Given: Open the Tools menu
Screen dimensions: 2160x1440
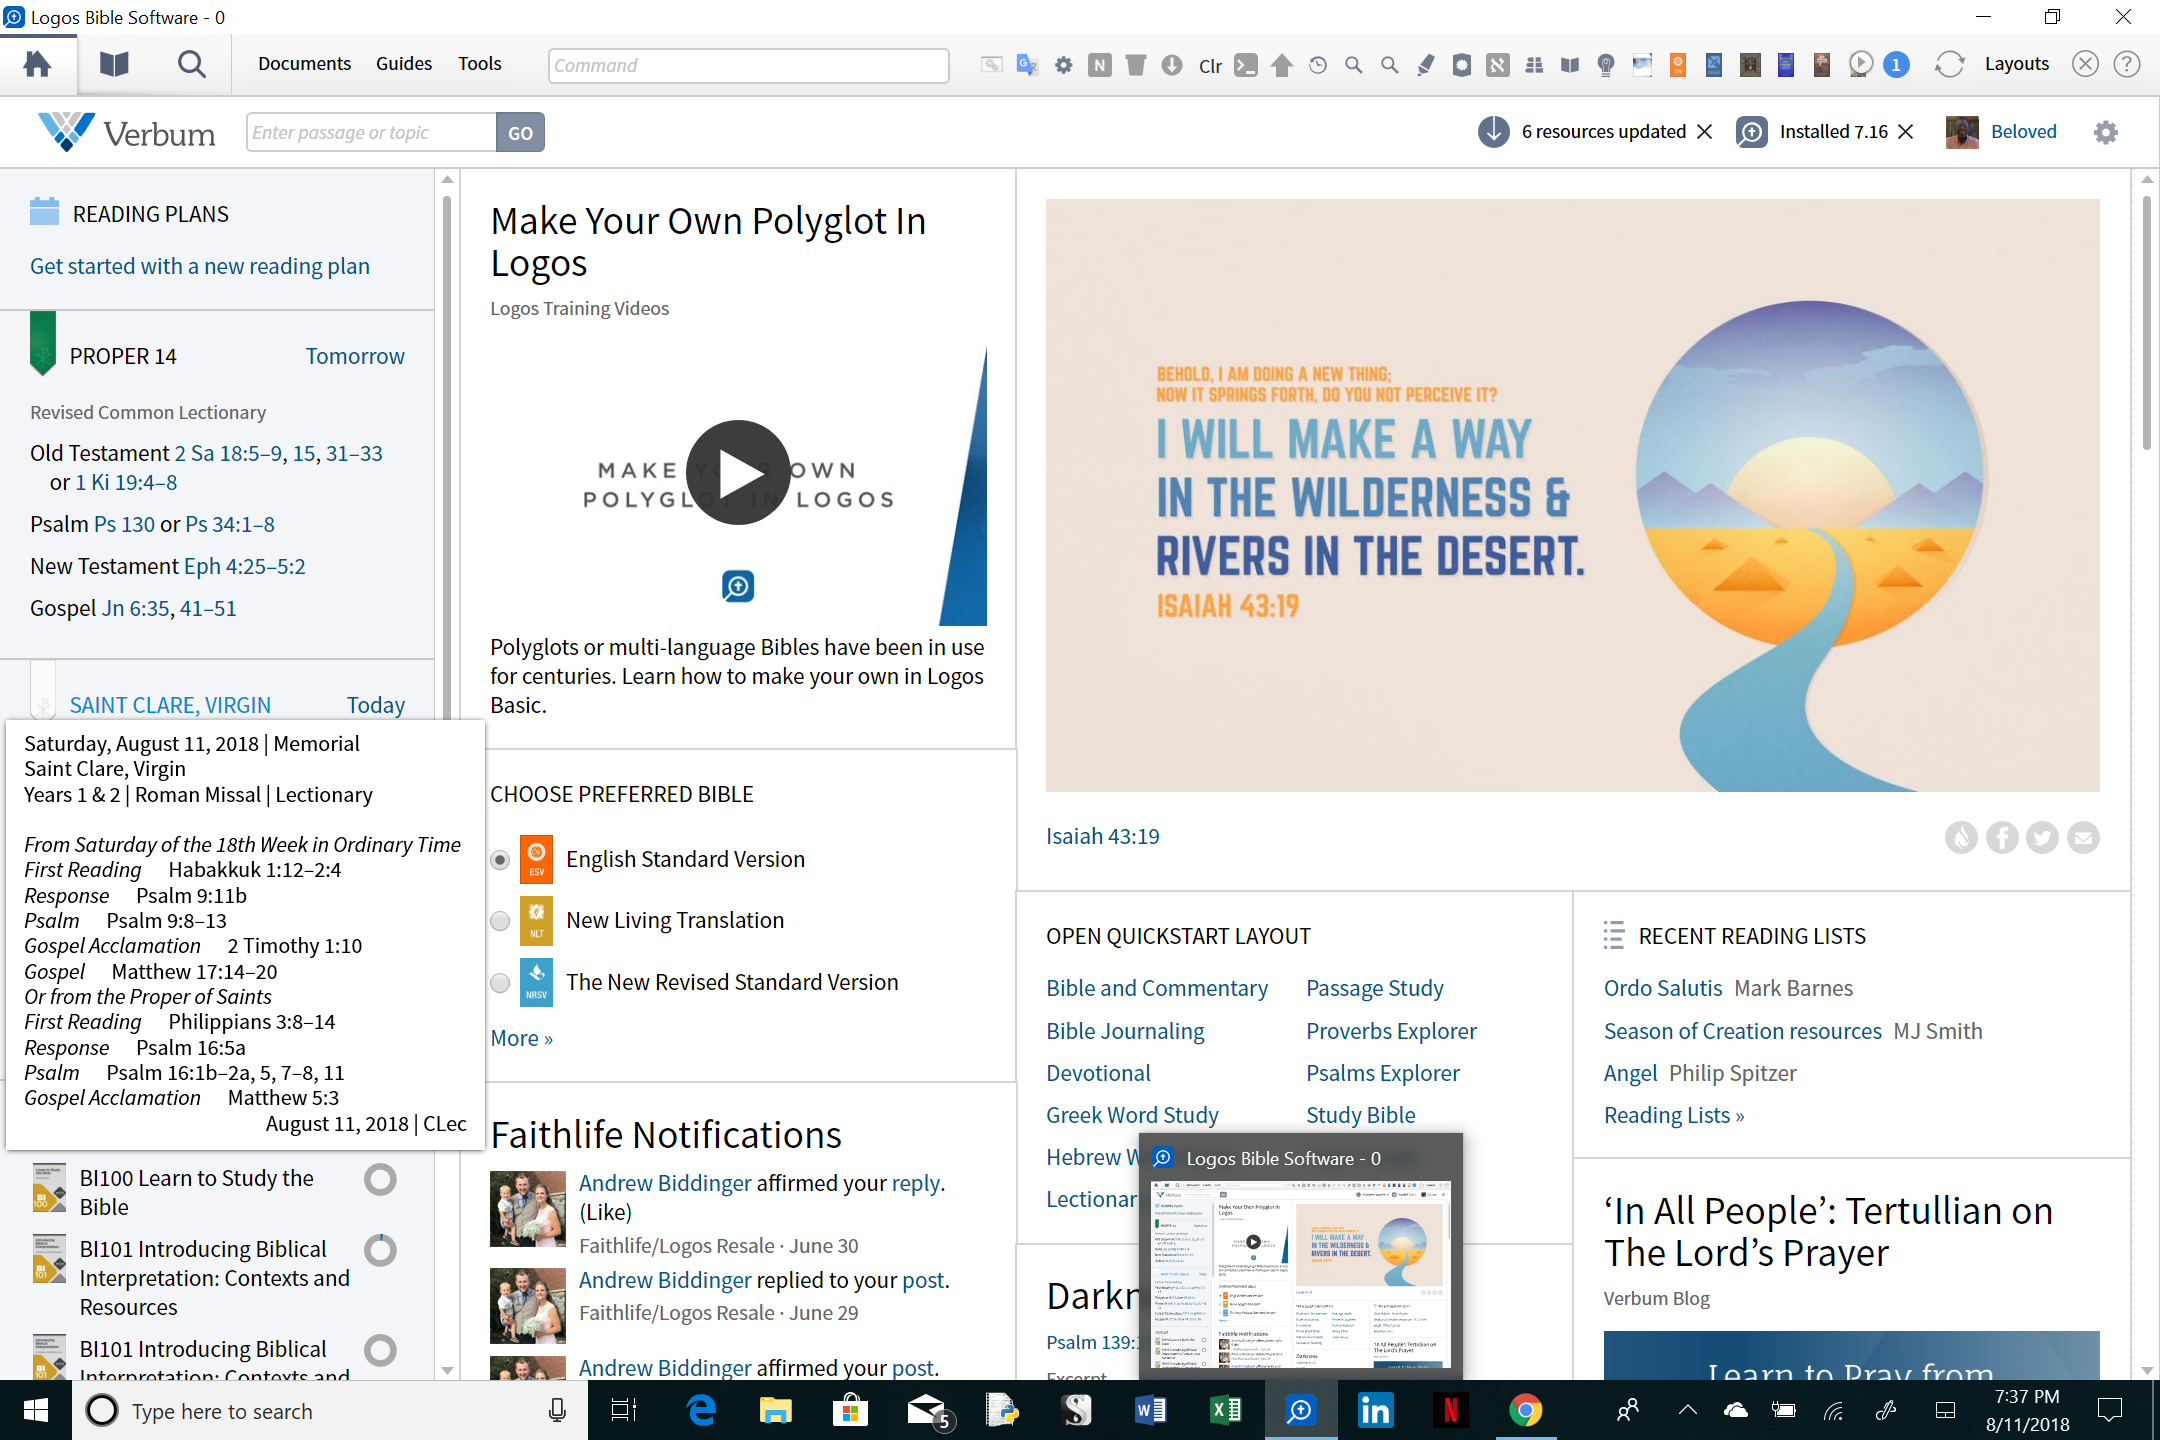Looking at the screenshot, I should coord(479,64).
